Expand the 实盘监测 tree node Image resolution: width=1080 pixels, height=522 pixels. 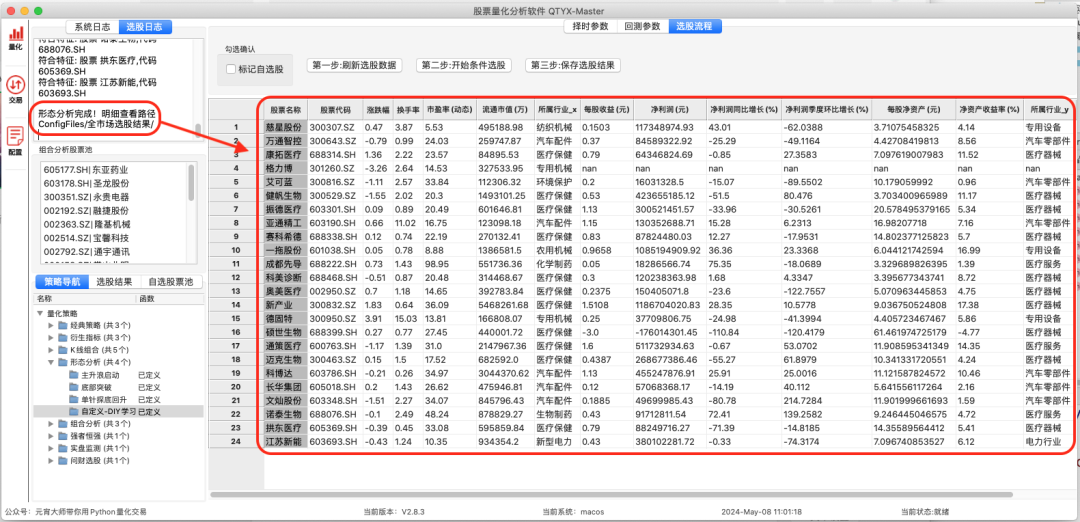pyautogui.click(x=52, y=448)
